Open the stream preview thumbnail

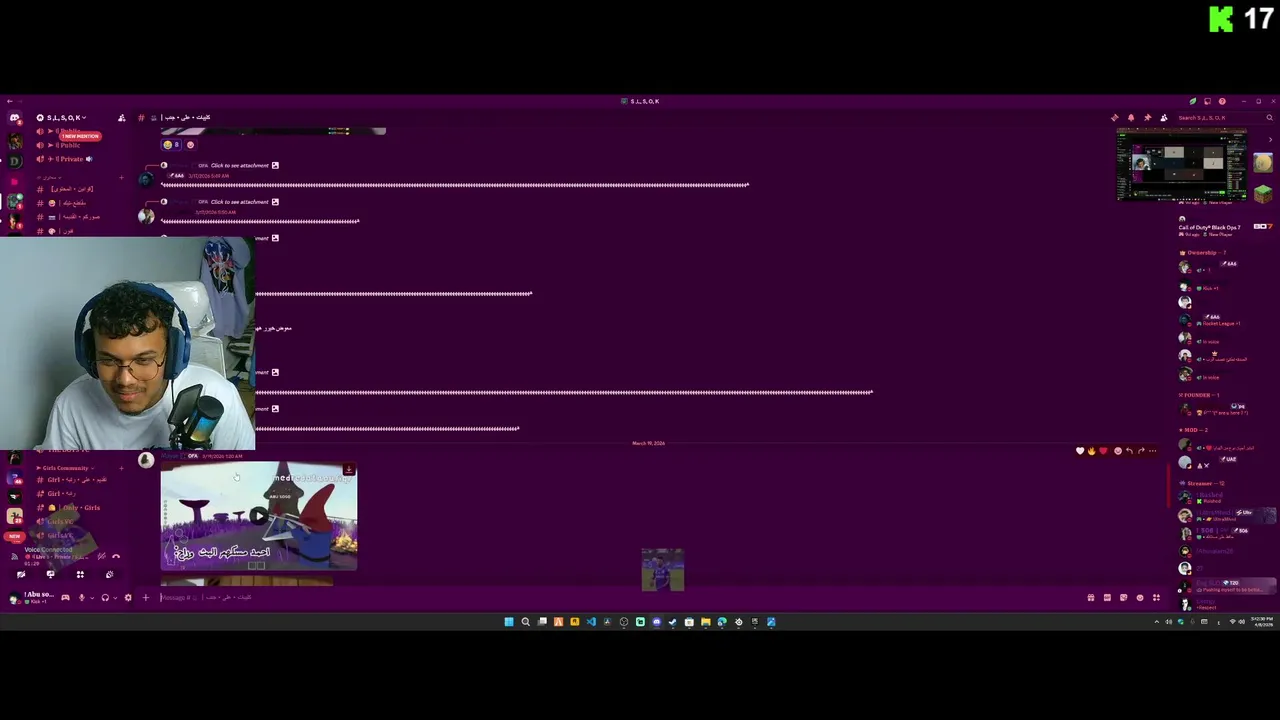pos(1182,164)
